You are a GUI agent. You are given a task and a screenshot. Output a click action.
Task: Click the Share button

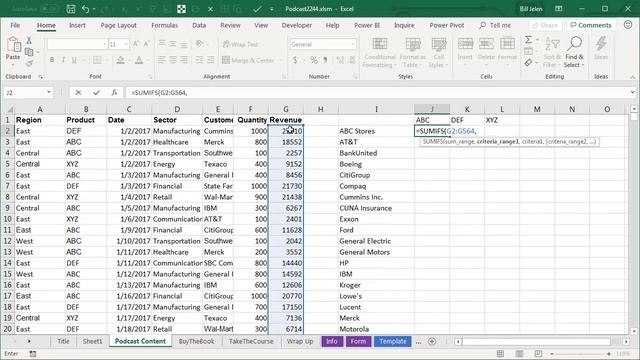545,25
